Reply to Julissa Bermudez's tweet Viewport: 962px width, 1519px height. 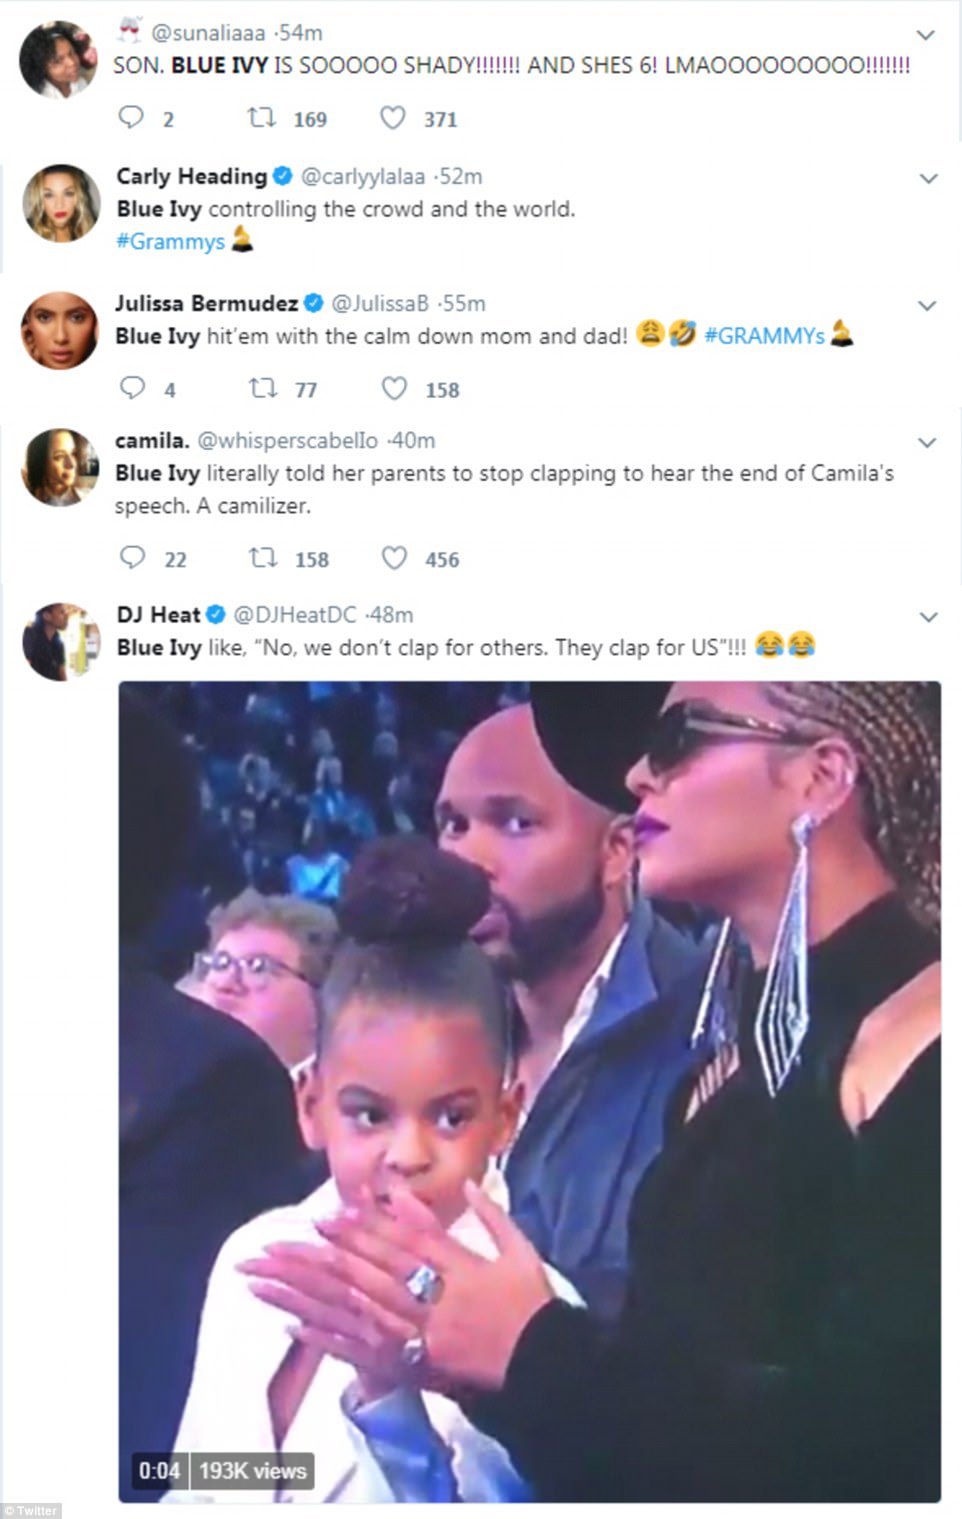pyautogui.click(x=133, y=388)
